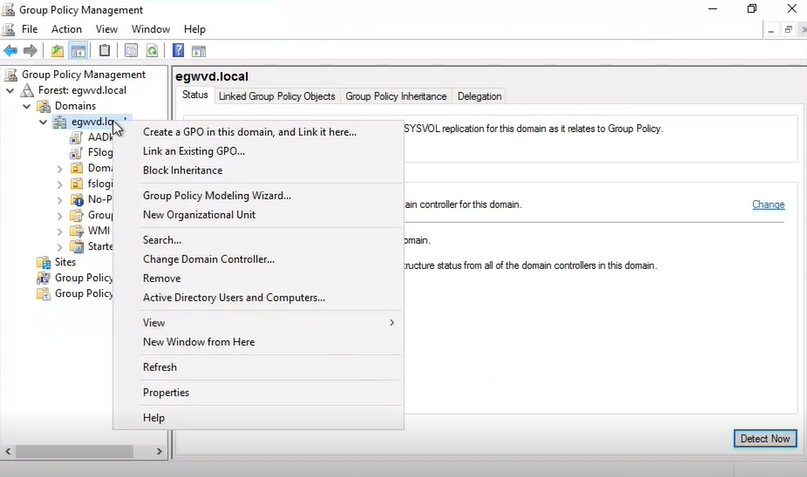Collapse the Forest: egwvd.local node
Image resolution: width=807 pixels, height=477 pixels.
10,91
